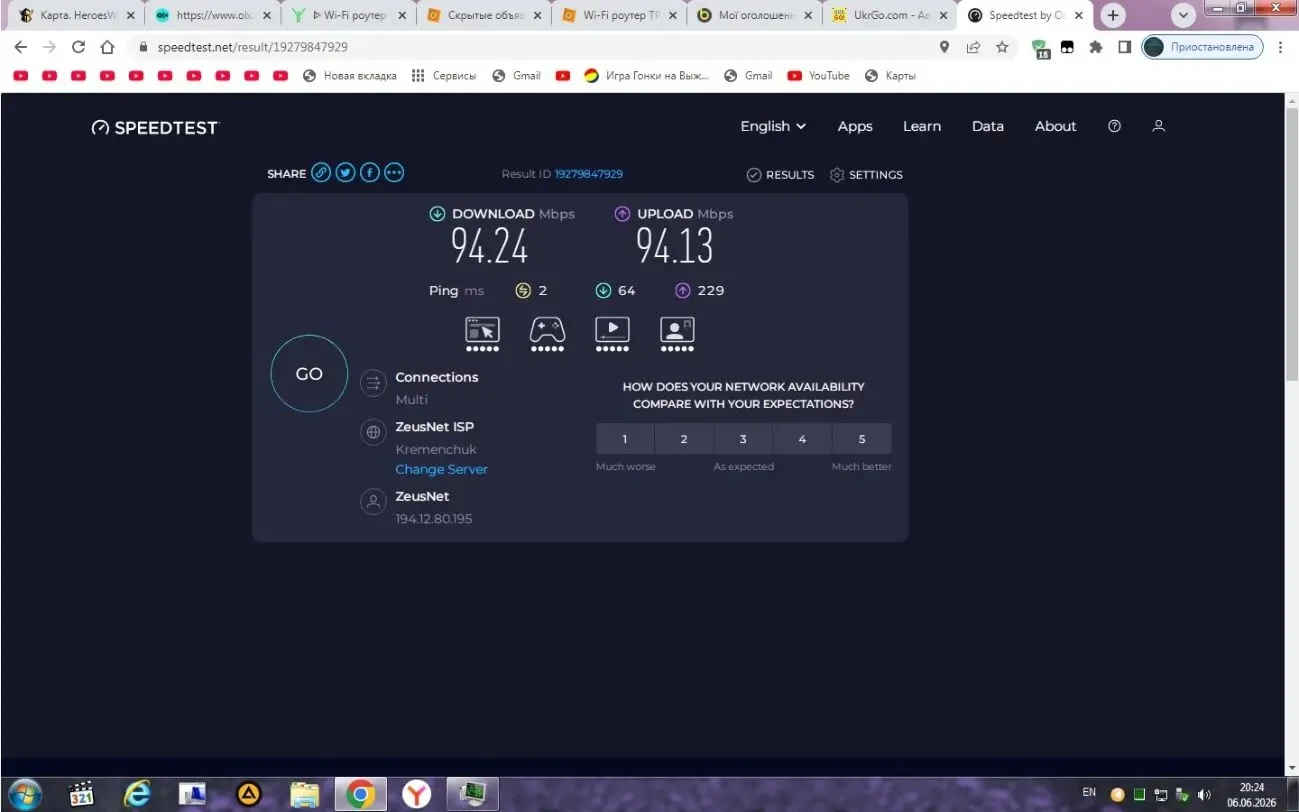
Task: Switch to the Мої оголошення tab
Action: click(753, 16)
